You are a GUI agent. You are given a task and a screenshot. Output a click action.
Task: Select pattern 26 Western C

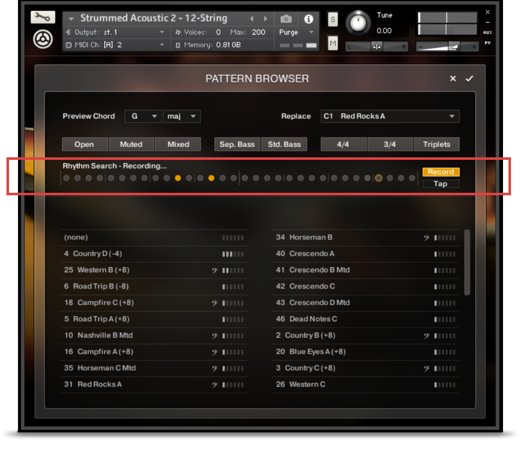366,384
